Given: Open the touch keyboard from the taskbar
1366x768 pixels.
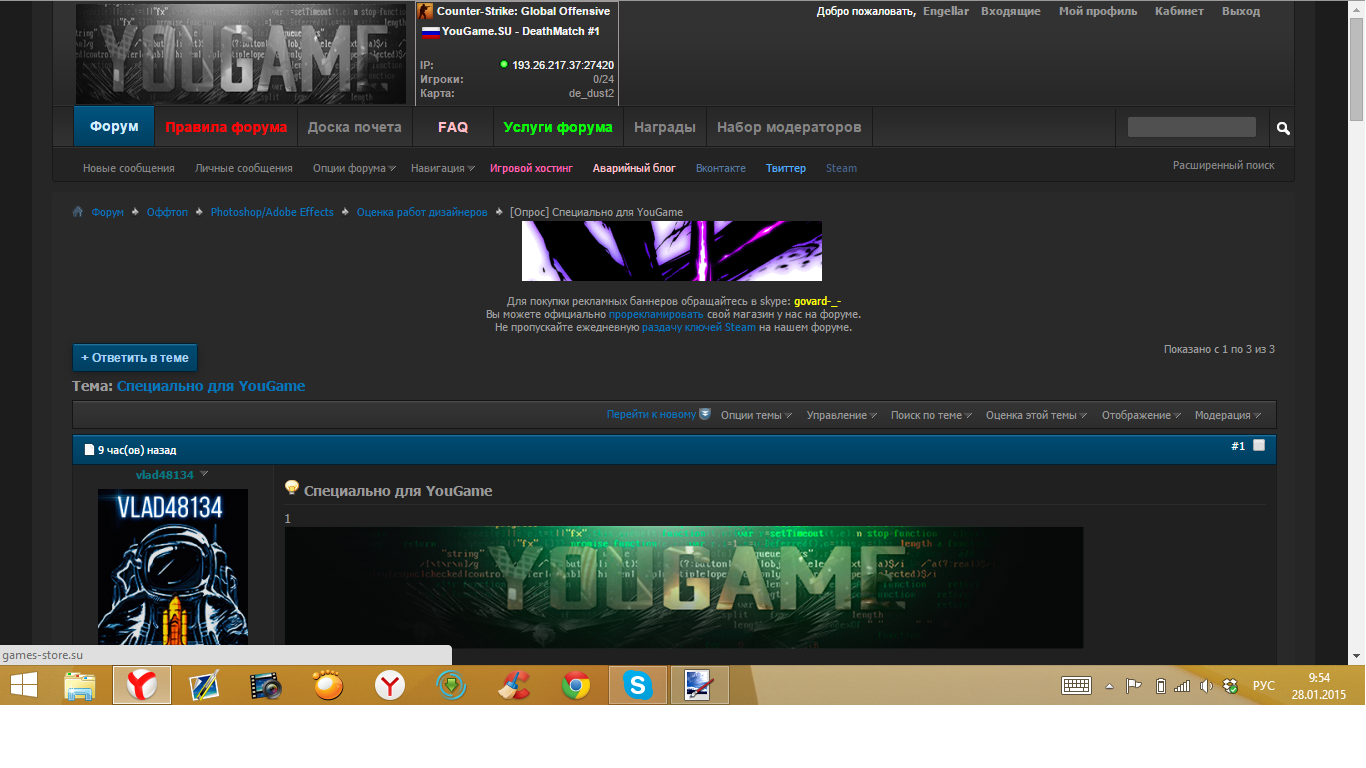Looking at the screenshot, I should click(x=1075, y=686).
